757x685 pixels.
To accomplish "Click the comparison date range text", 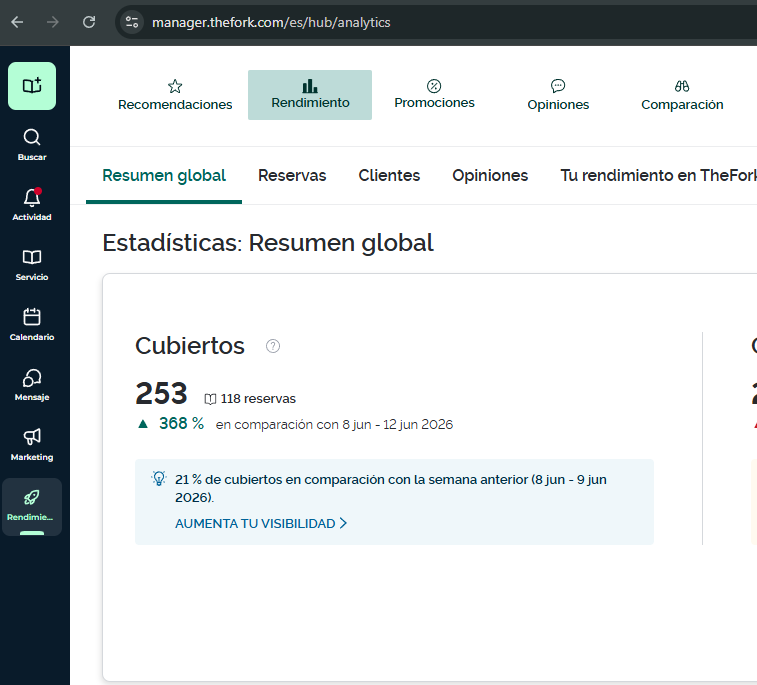I will tap(334, 424).
